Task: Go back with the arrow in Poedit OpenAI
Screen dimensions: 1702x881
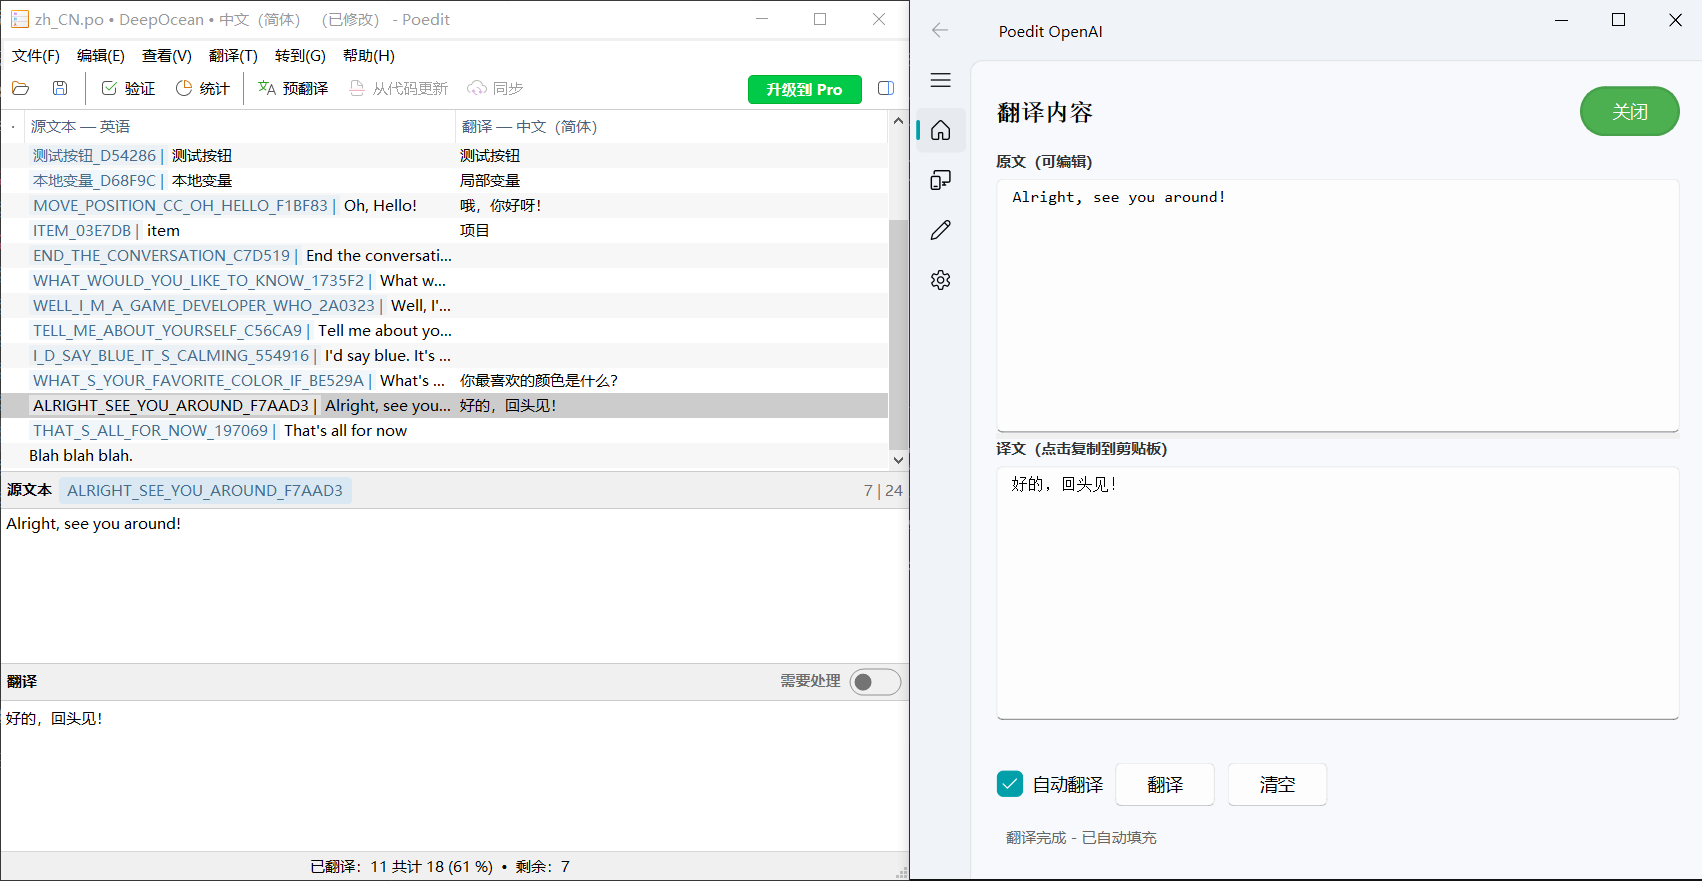Action: tap(940, 30)
